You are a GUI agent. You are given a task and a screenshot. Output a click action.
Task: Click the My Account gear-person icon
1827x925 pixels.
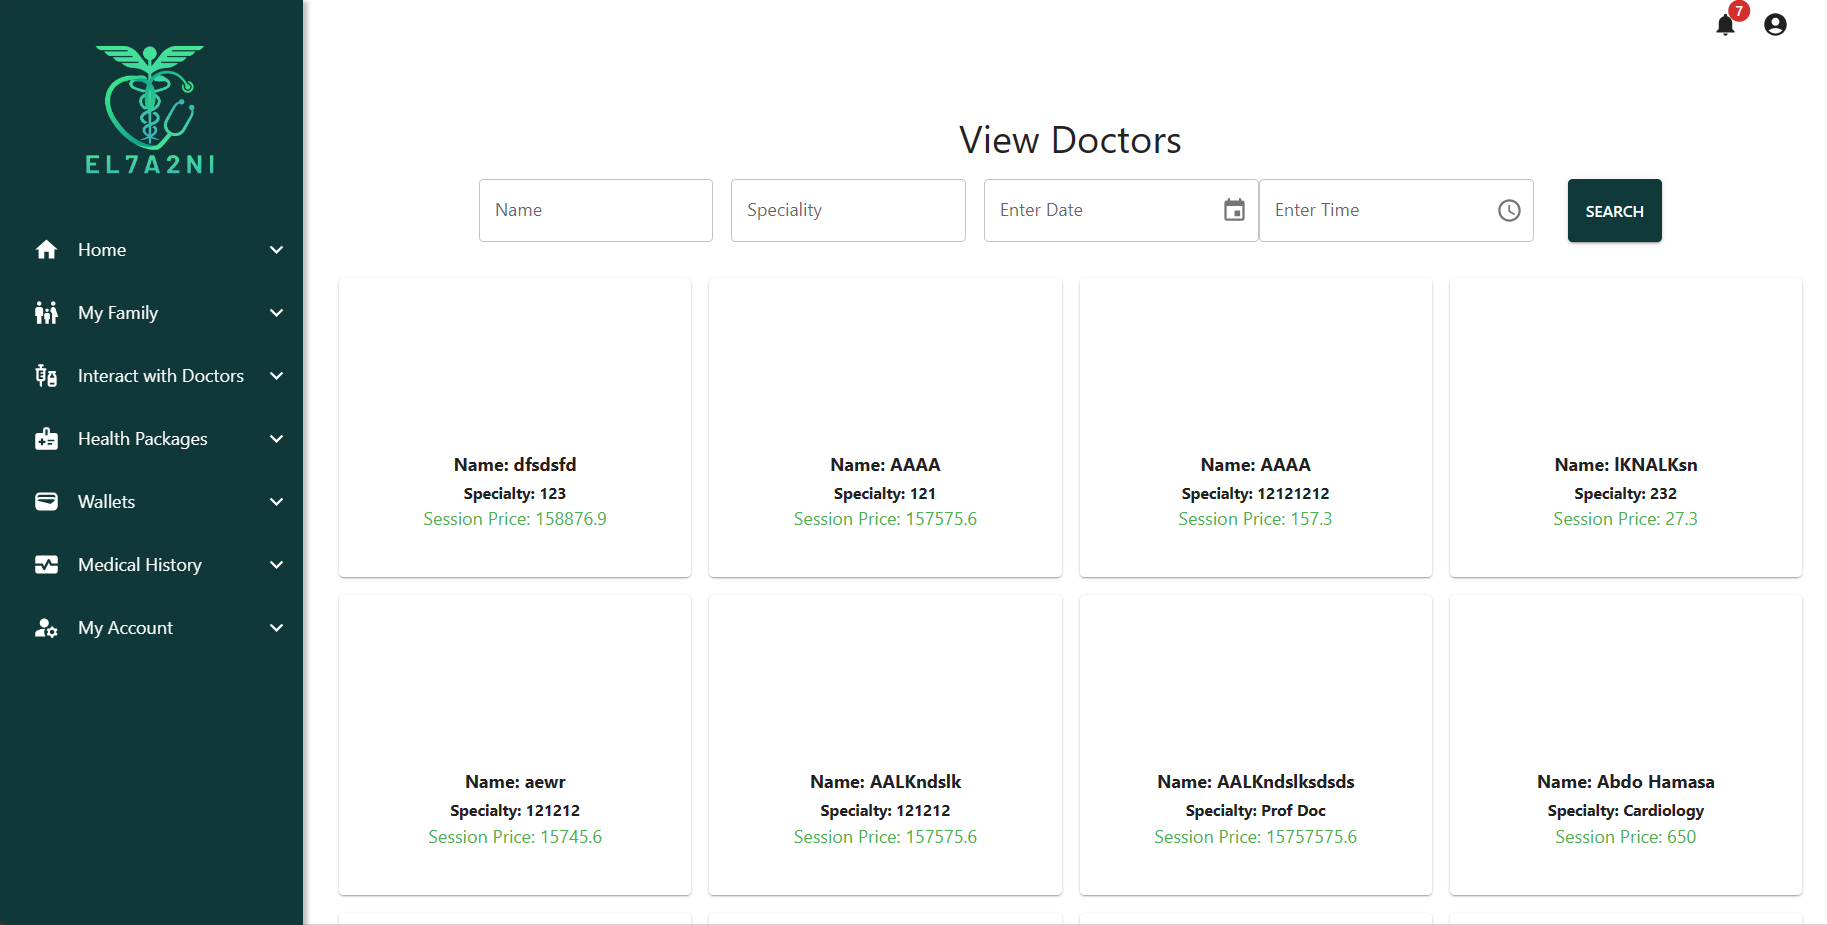click(x=46, y=628)
